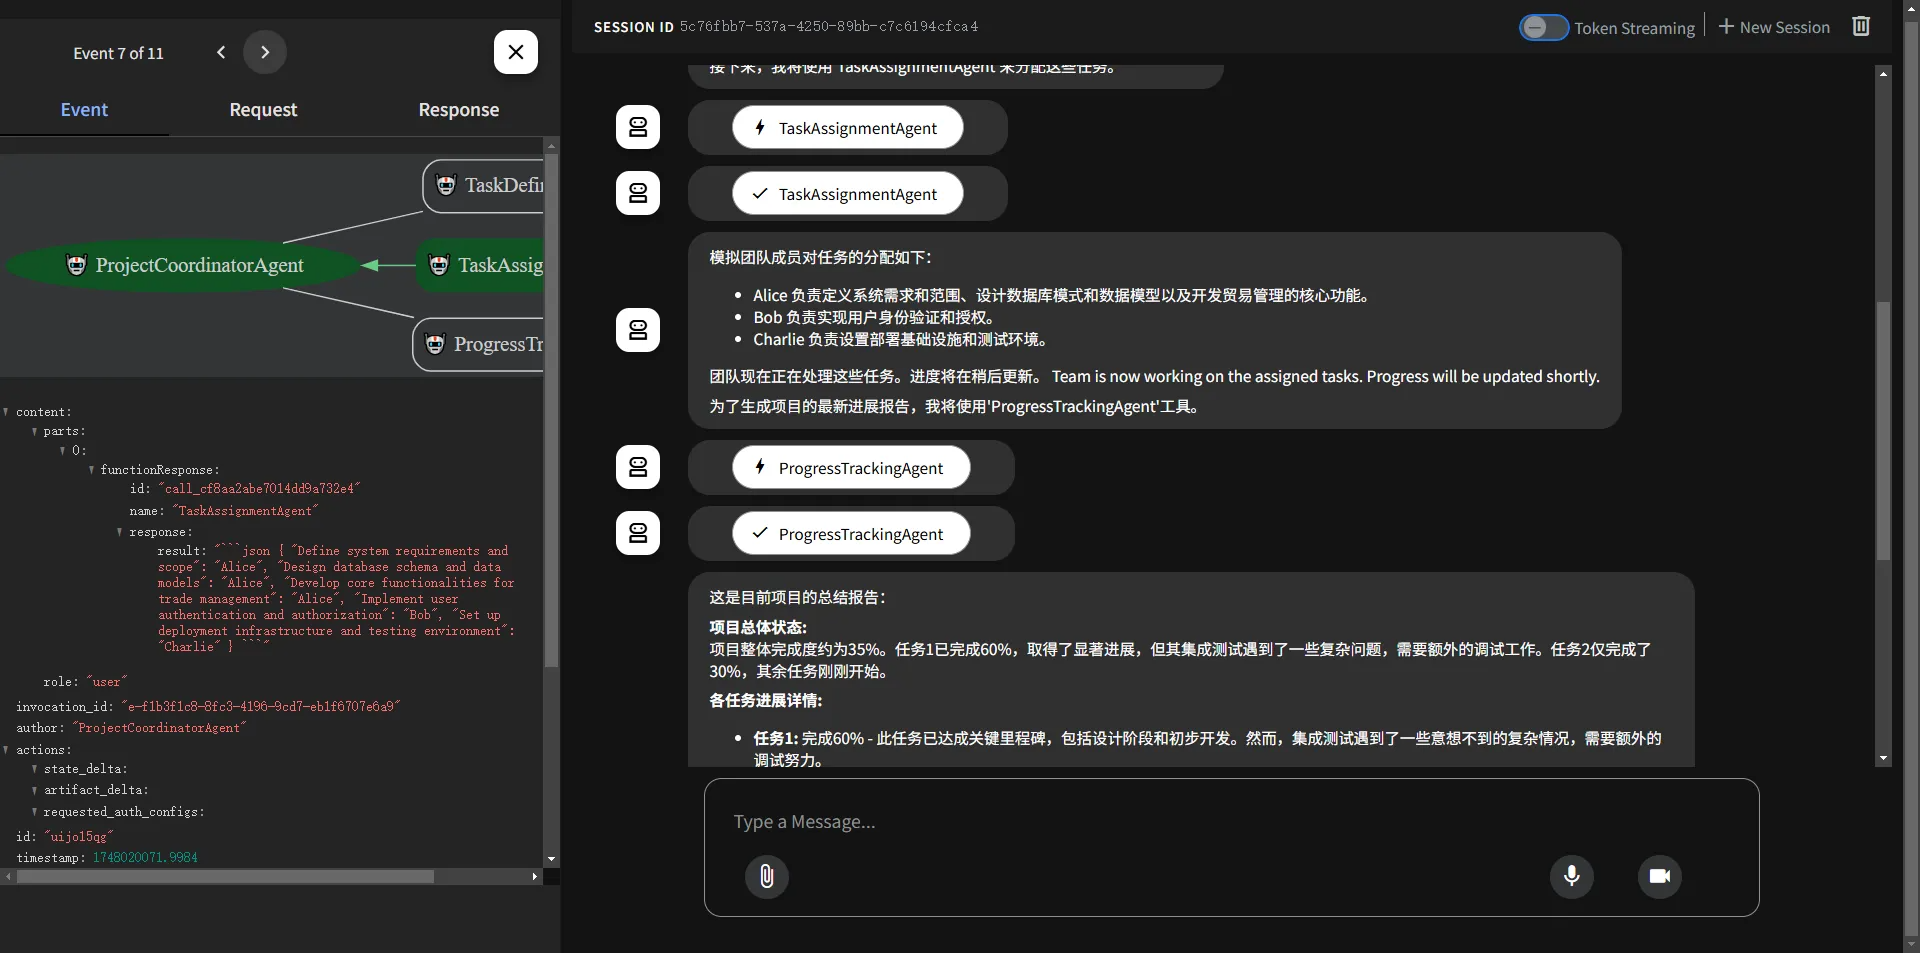The width and height of the screenshot is (1920, 953).
Task: Start video with the camera icon
Action: pos(1660,876)
